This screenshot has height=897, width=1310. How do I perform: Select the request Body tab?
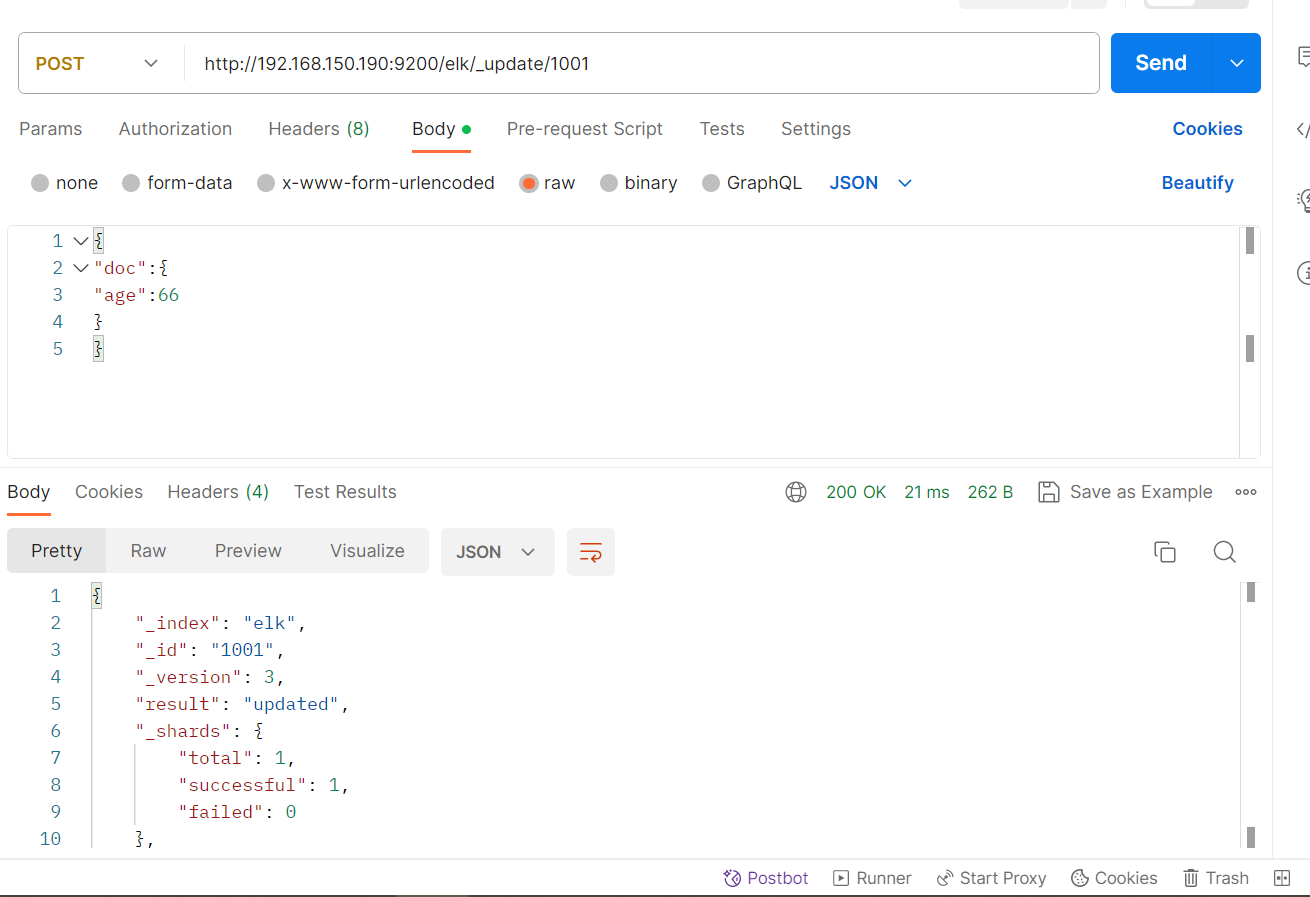point(441,129)
